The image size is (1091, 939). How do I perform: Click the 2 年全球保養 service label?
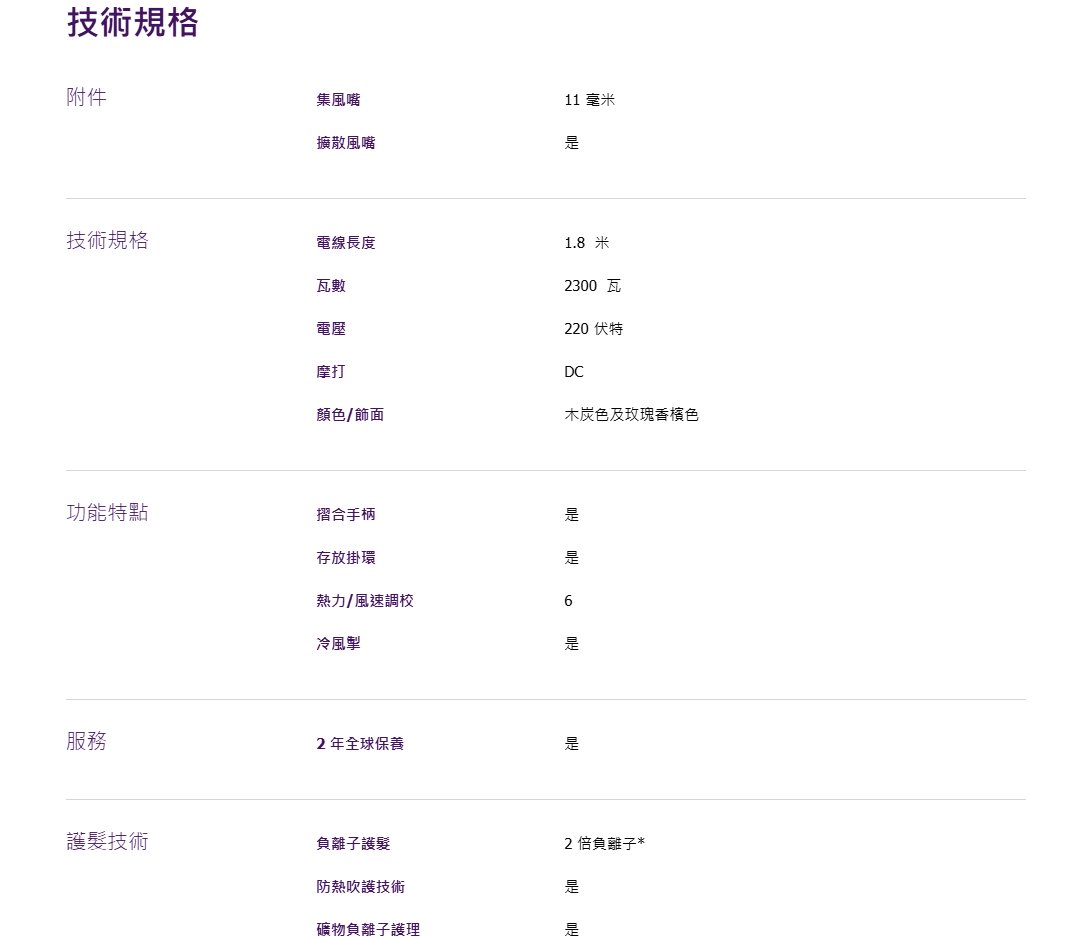click(360, 744)
